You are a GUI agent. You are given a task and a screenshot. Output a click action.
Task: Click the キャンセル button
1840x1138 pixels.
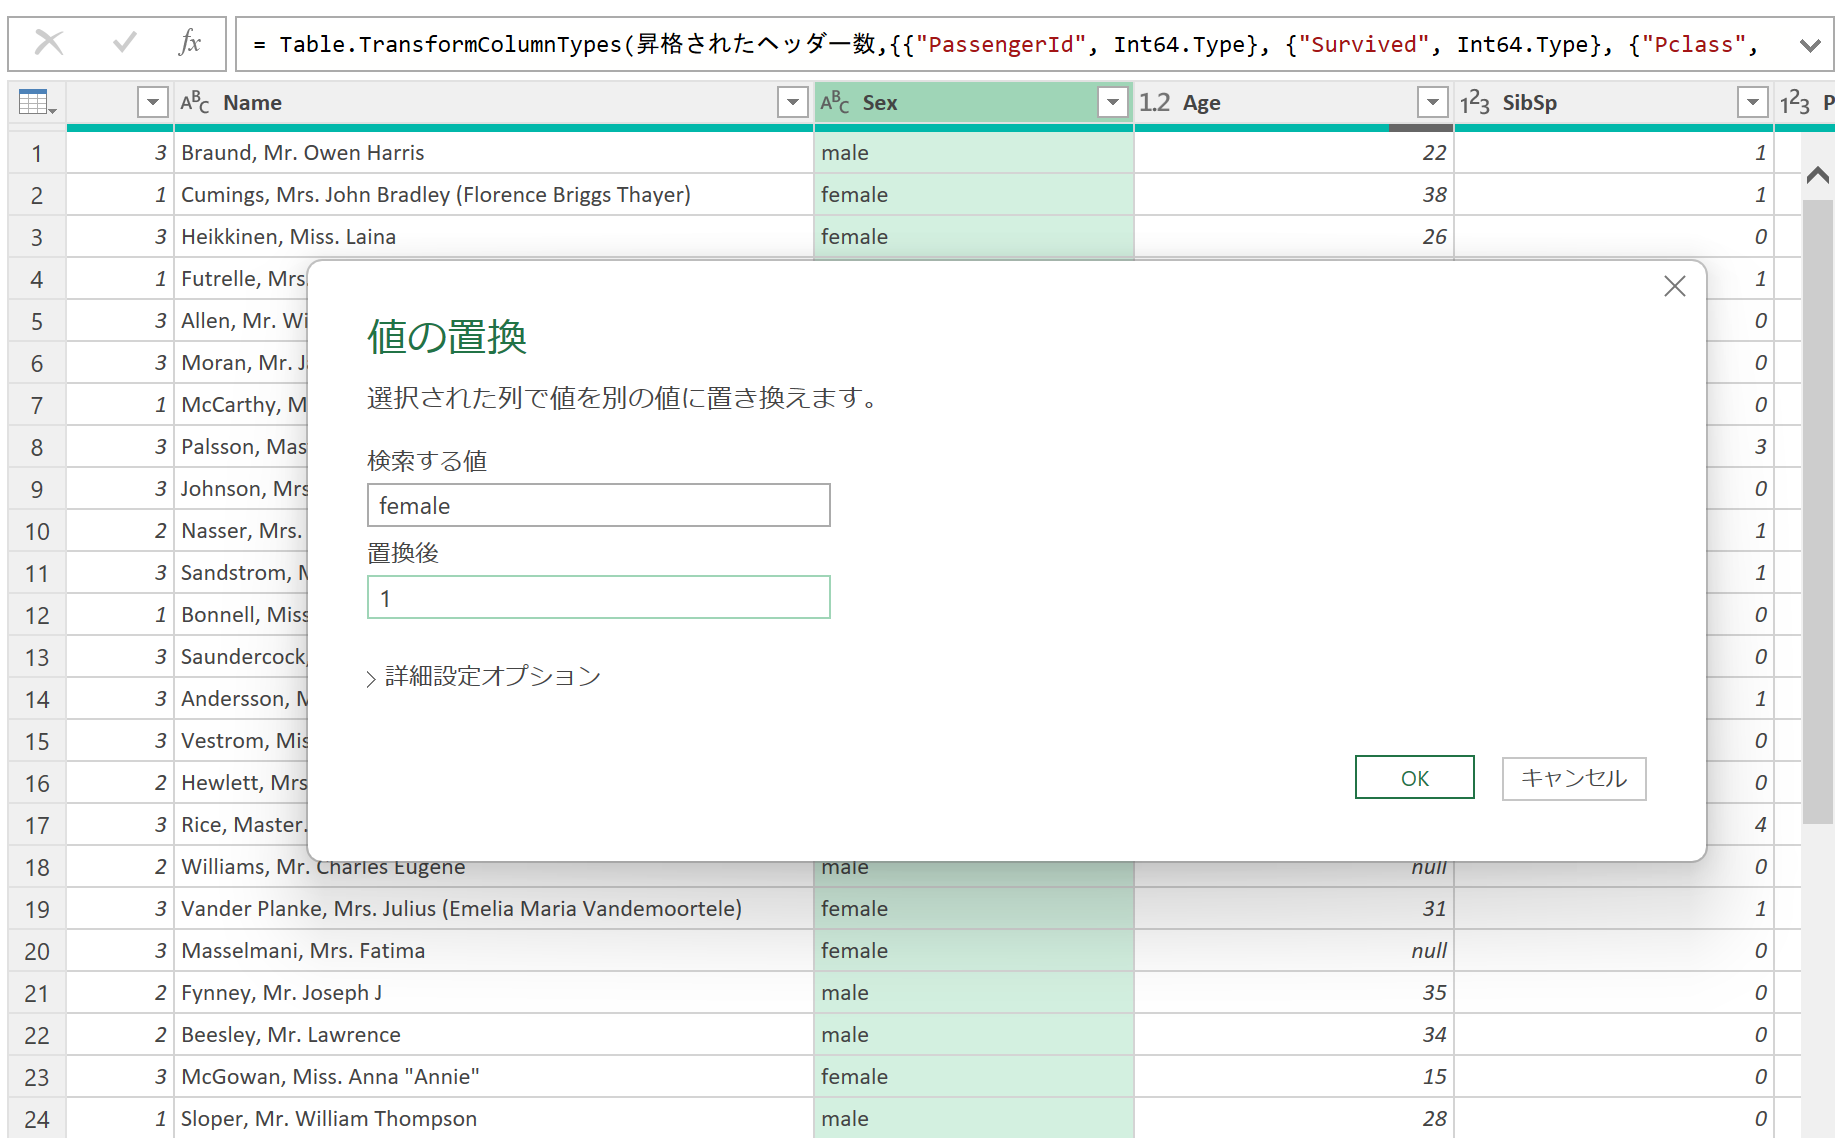coord(1573,778)
